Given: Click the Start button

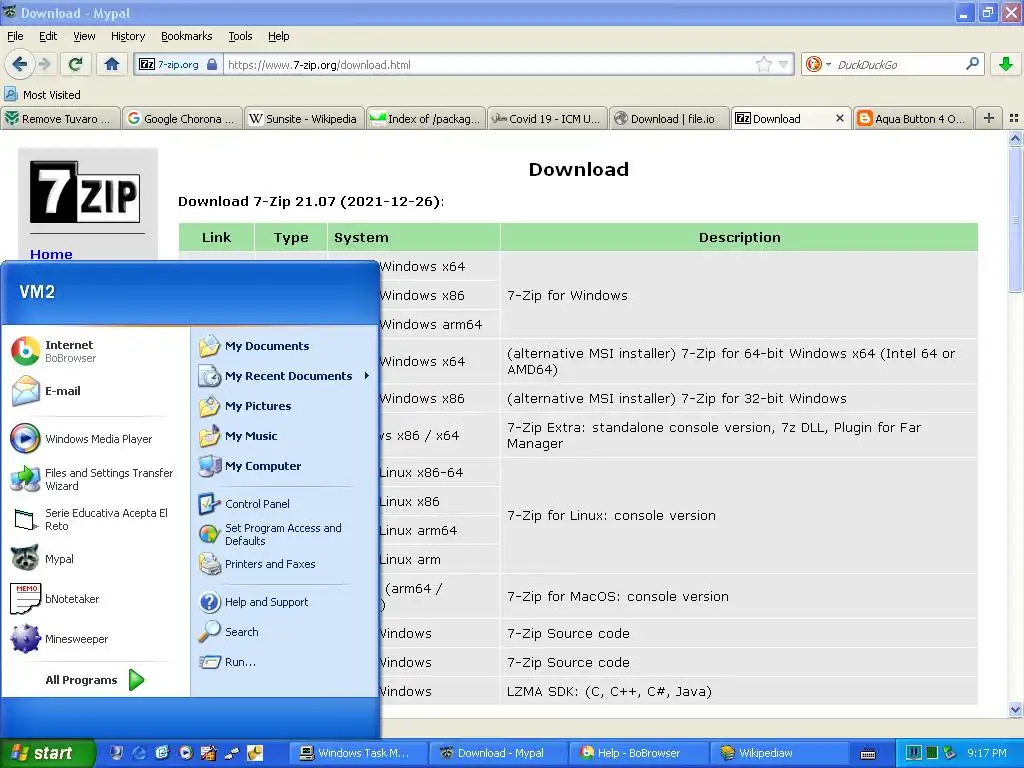Looking at the screenshot, I should [x=47, y=753].
